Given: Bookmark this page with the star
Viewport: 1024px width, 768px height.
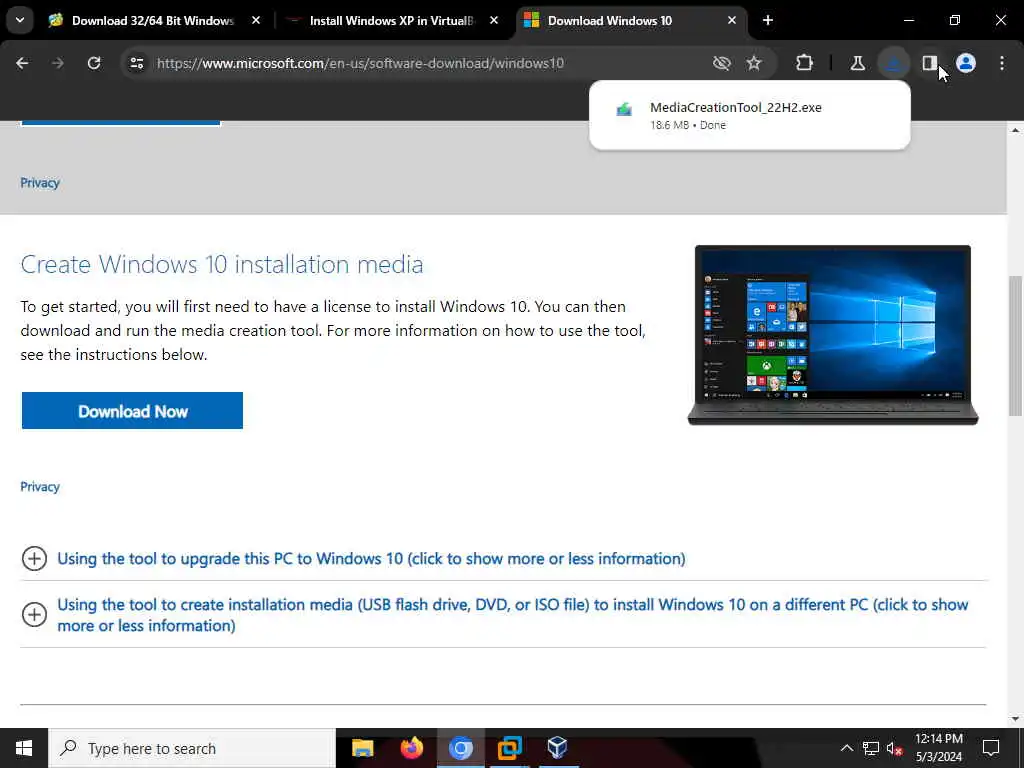Looking at the screenshot, I should [x=754, y=63].
